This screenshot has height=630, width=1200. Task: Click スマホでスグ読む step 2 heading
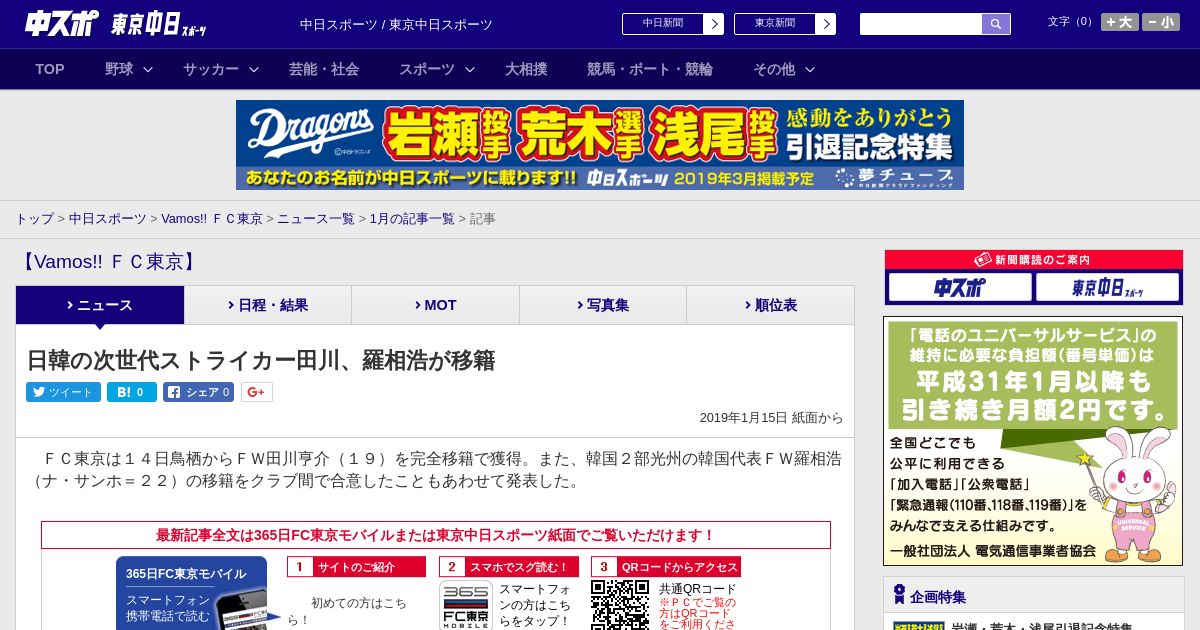point(508,567)
